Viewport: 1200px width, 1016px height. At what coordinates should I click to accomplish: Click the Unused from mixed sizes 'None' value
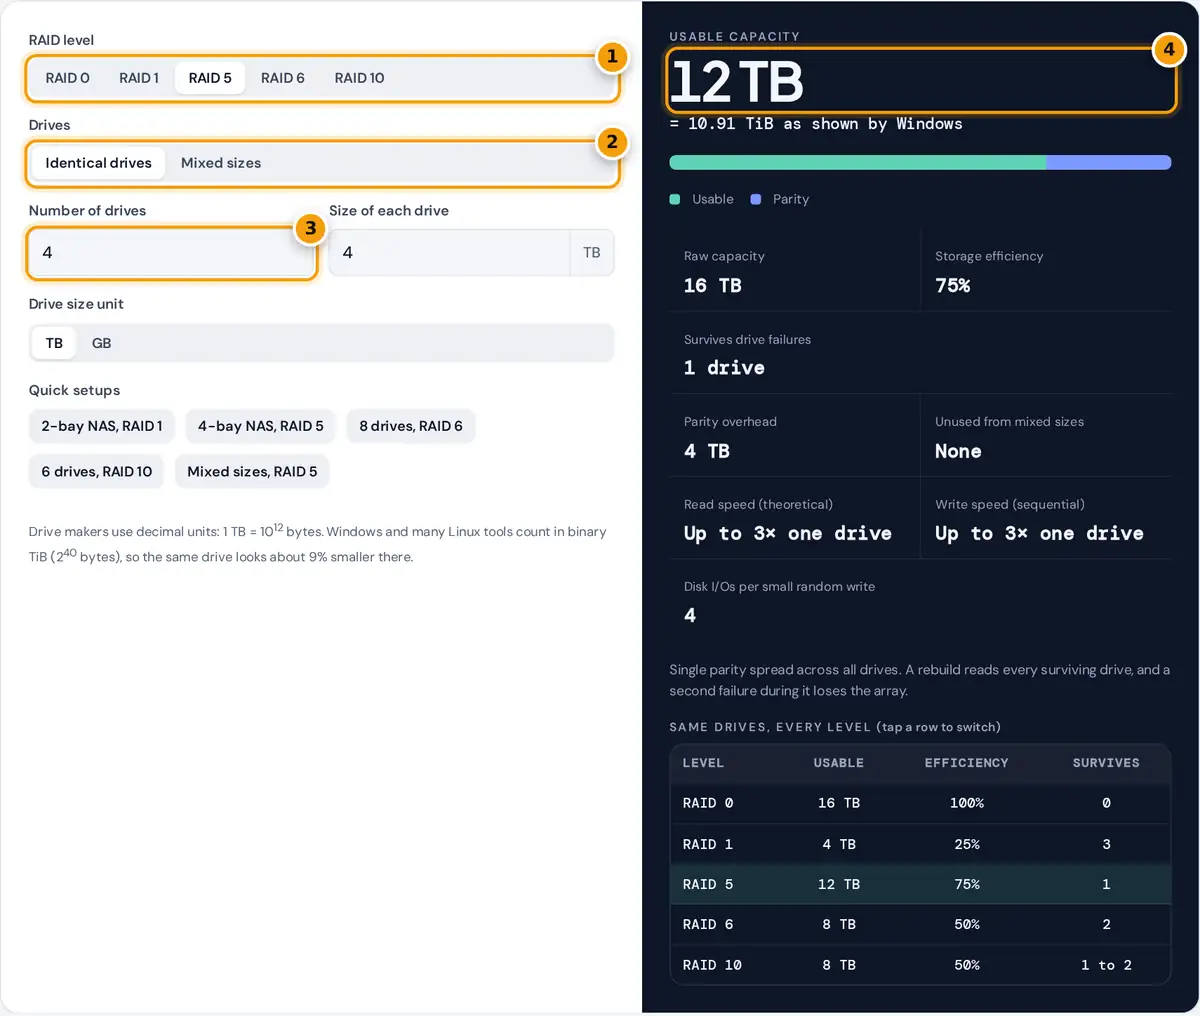(x=958, y=451)
